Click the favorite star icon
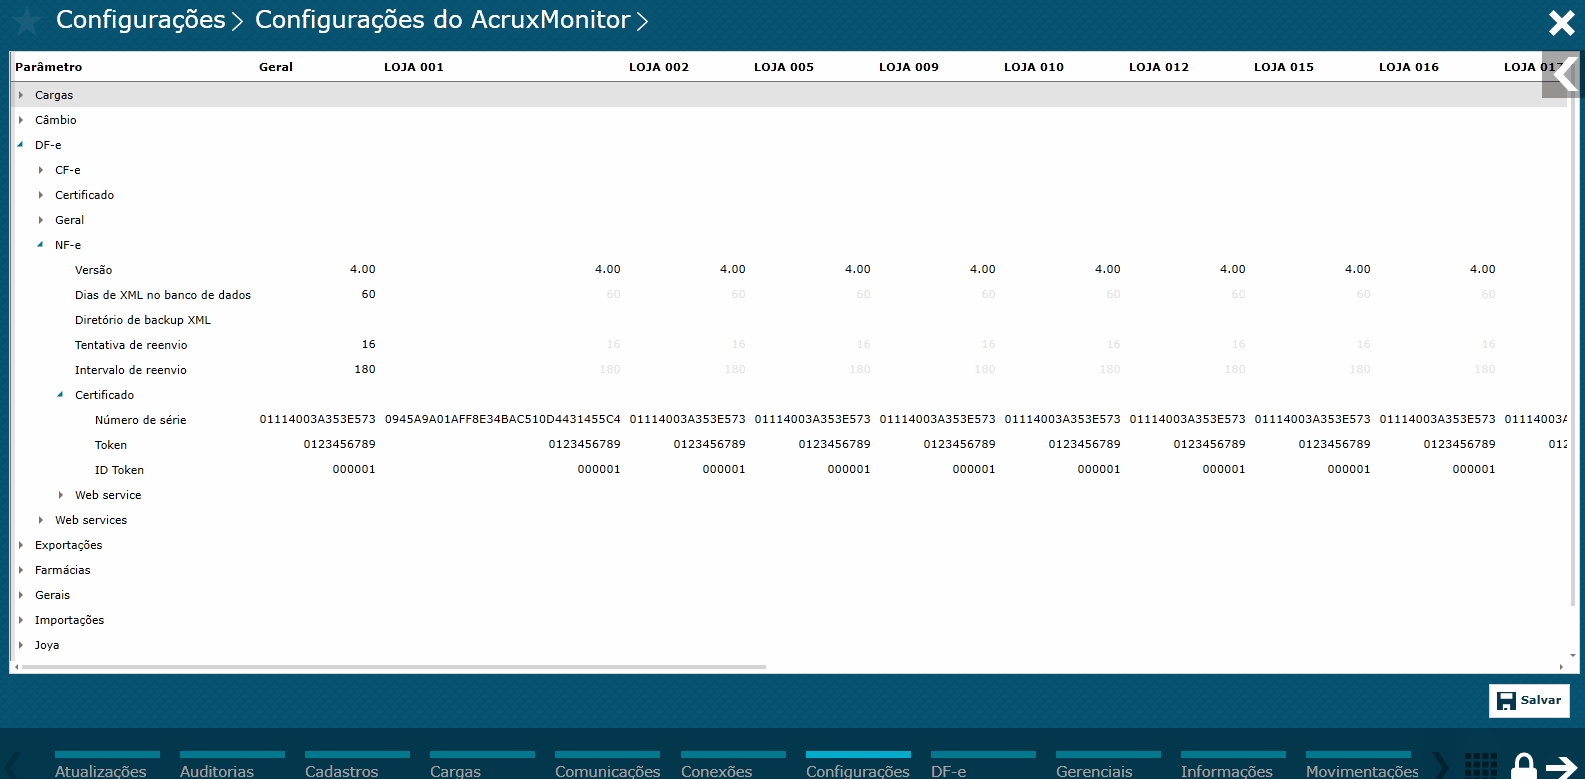The image size is (1585, 779). [x=27, y=21]
